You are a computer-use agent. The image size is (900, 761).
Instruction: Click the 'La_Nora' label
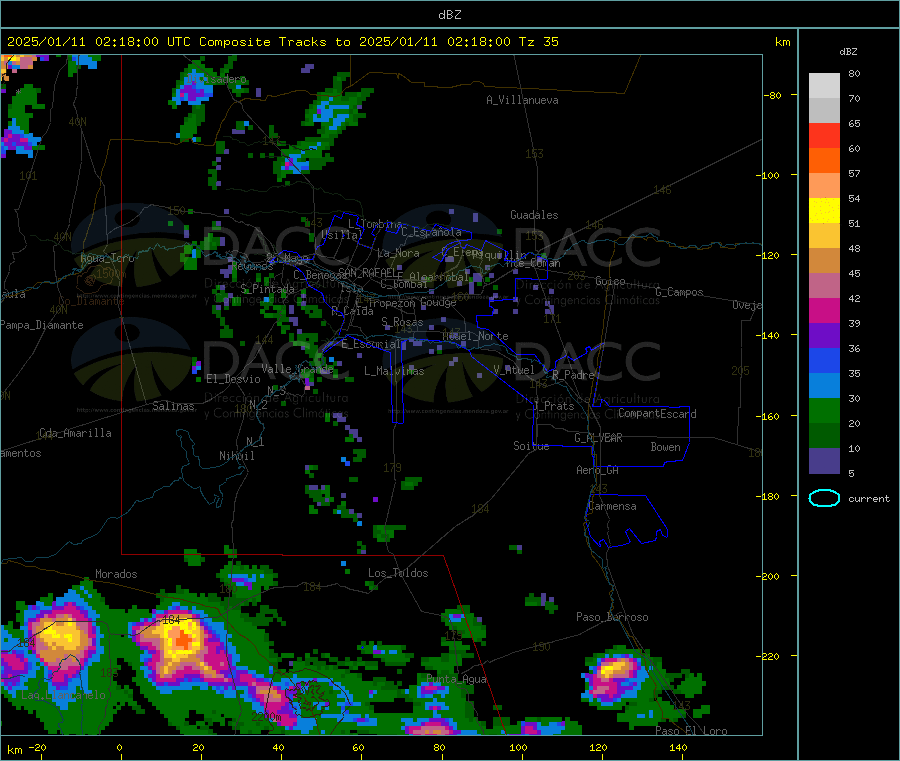(x=398, y=253)
